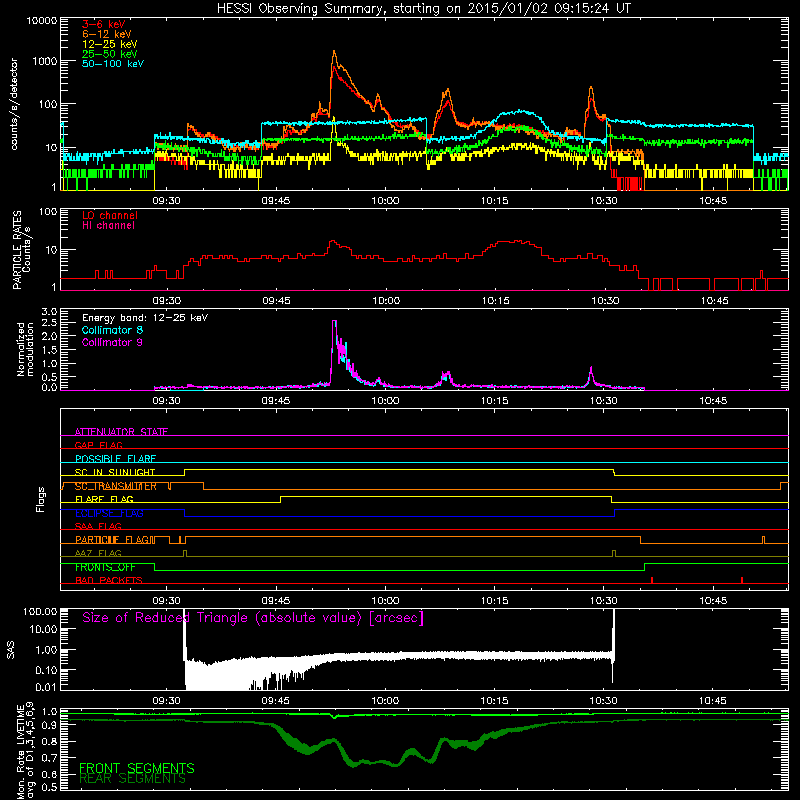Select the SC_IN_SUNLIGHT flag label
This screenshot has width=800, height=800.
115,472
